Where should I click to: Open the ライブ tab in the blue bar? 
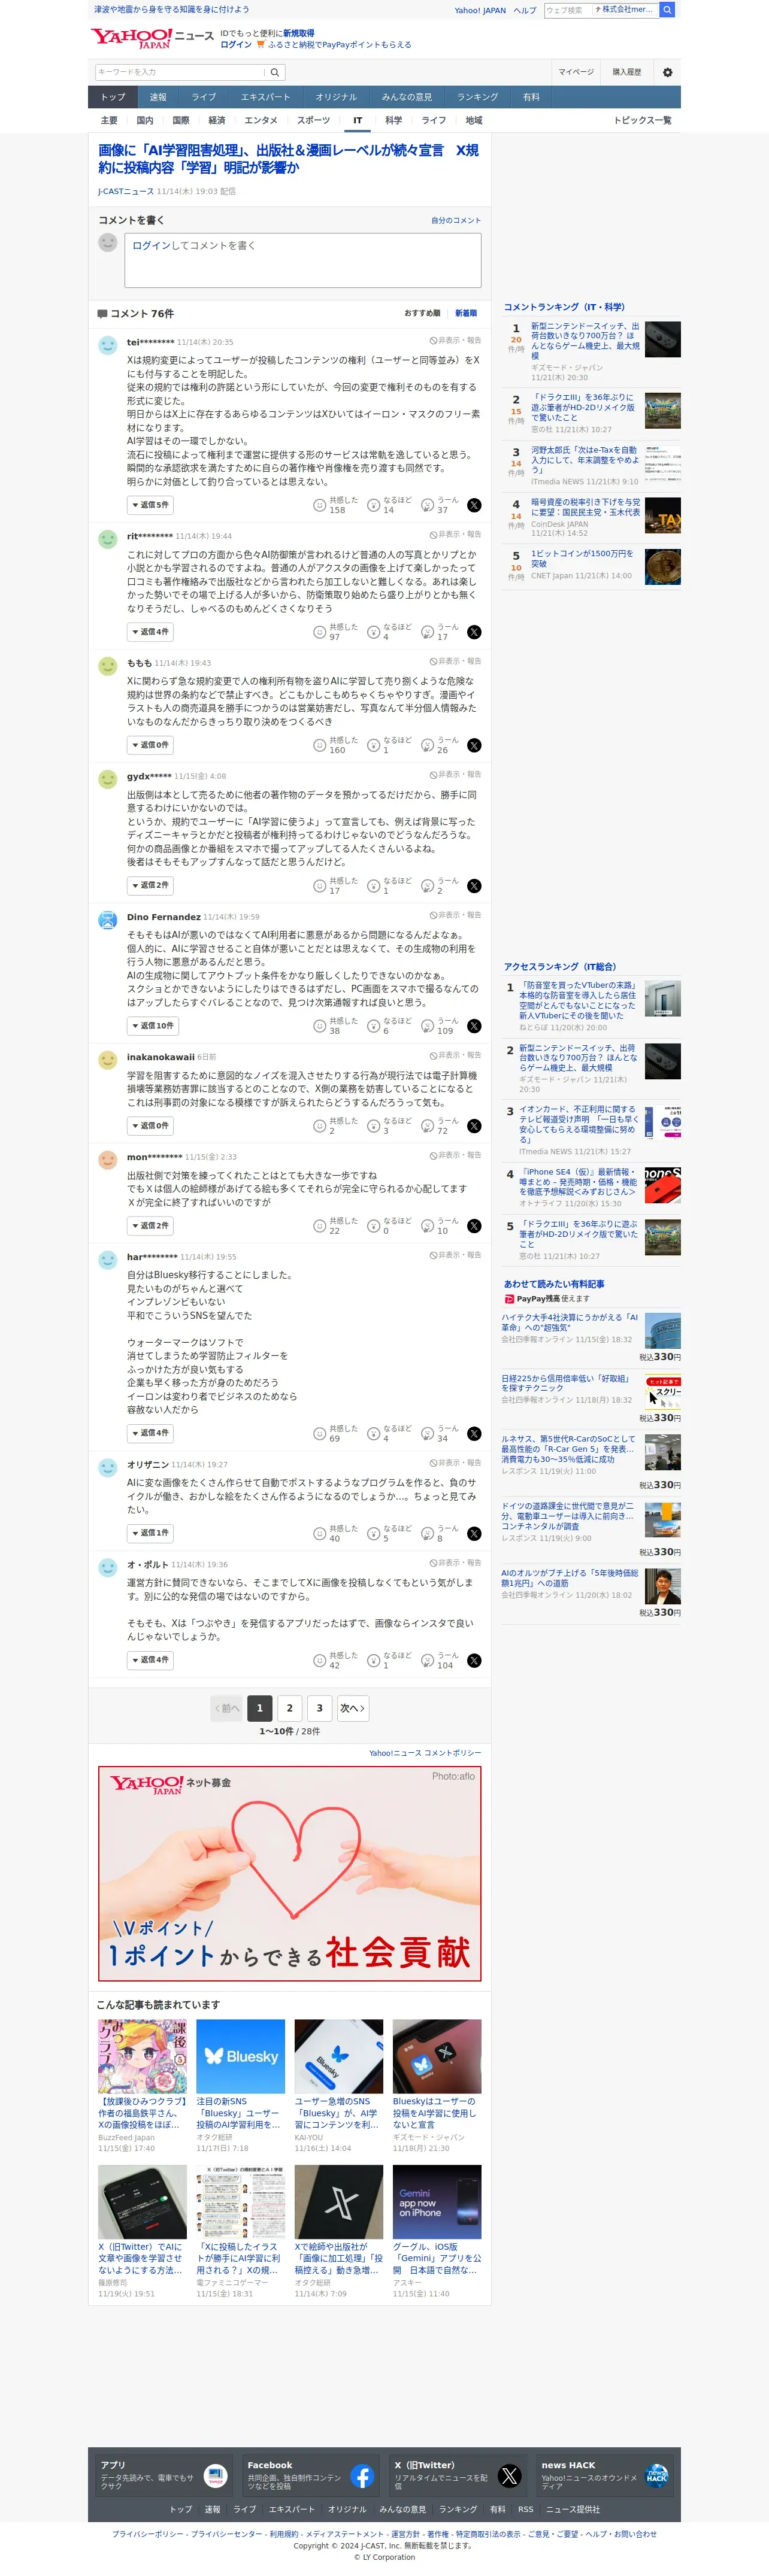204,97
